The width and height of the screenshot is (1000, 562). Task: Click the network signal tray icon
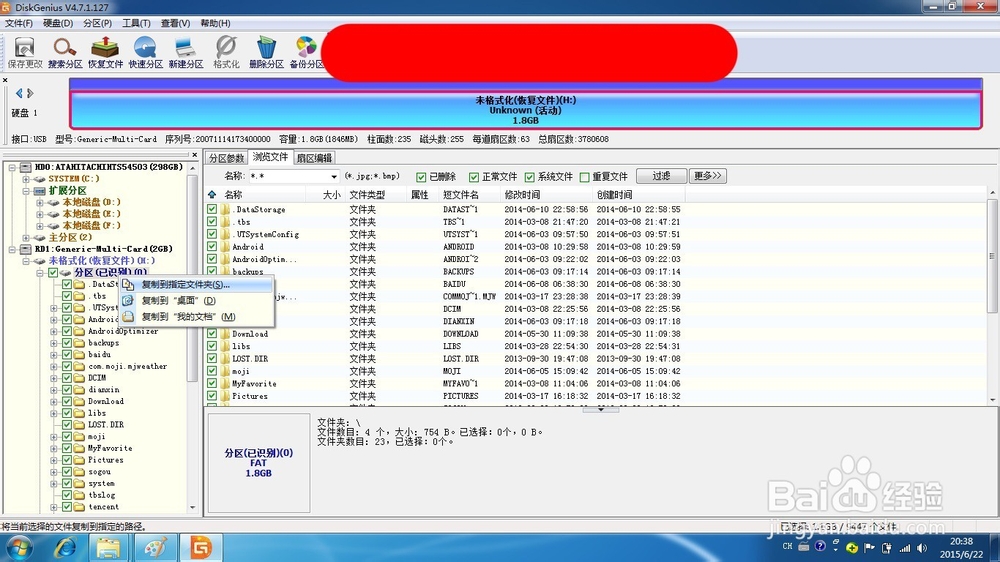point(905,548)
